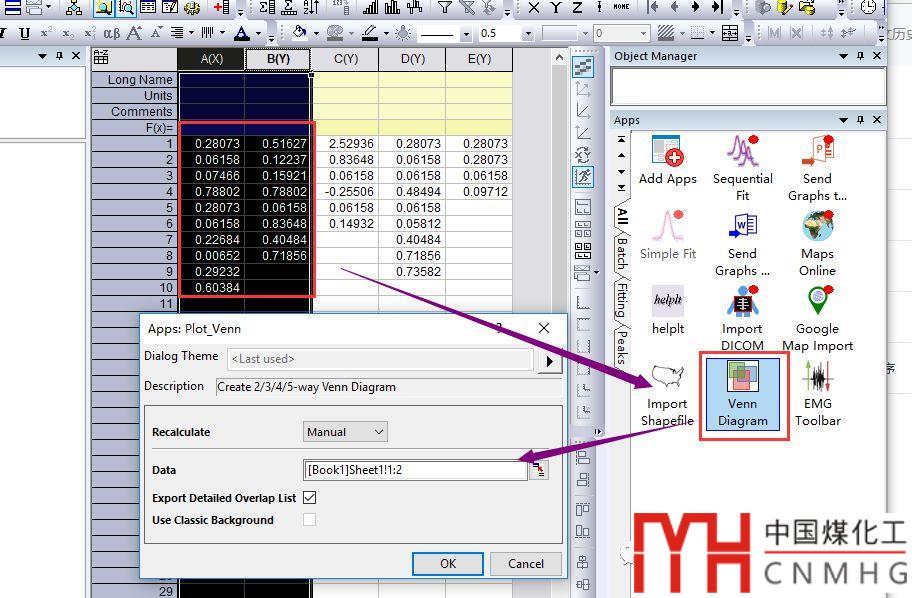Switch to the Batch apps tab
Image resolution: width=912 pixels, height=598 pixels.
[x=622, y=254]
